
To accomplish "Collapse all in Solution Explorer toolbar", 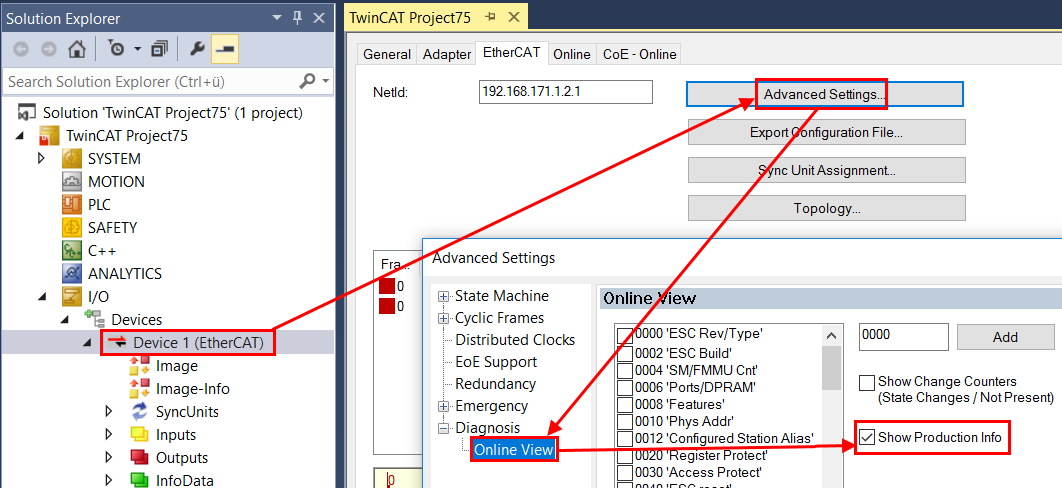I will point(161,49).
